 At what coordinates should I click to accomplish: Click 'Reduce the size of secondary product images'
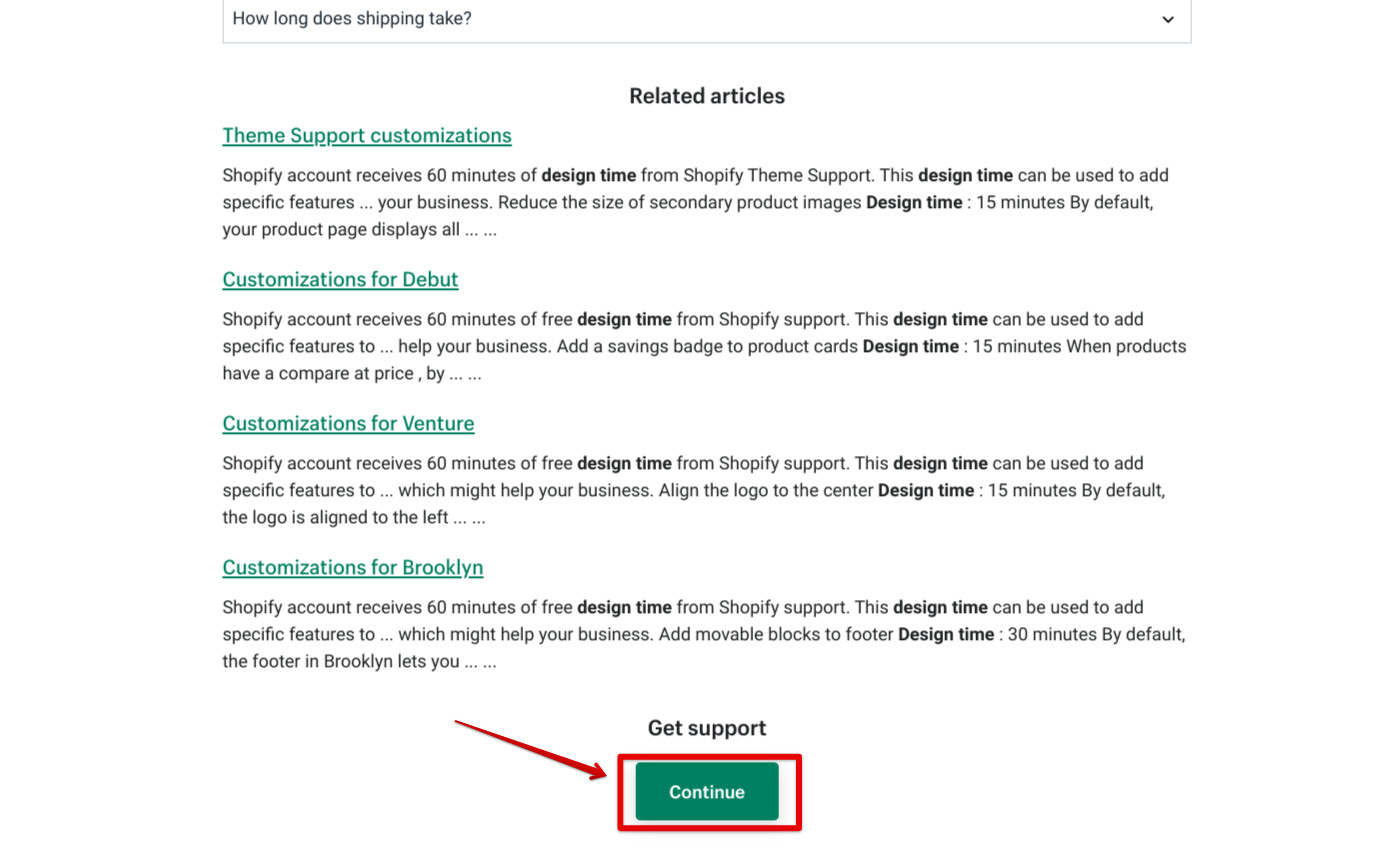tap(679, 202)
